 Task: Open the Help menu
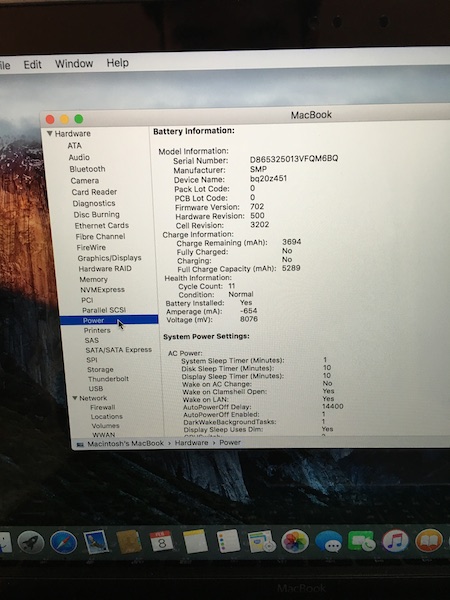(x=117, y=62)
